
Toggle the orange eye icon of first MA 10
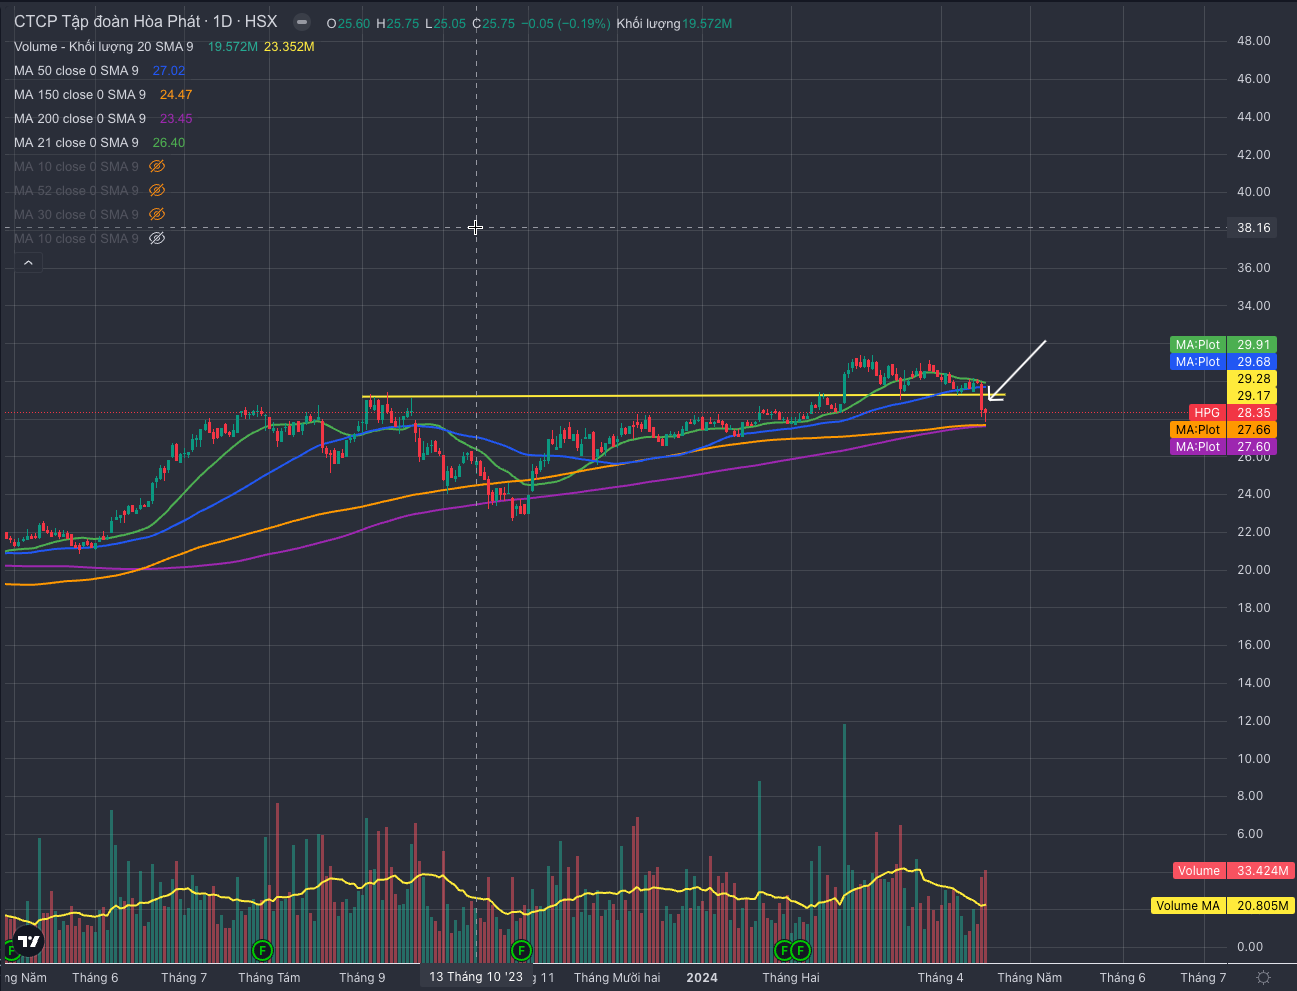[157, 166]
